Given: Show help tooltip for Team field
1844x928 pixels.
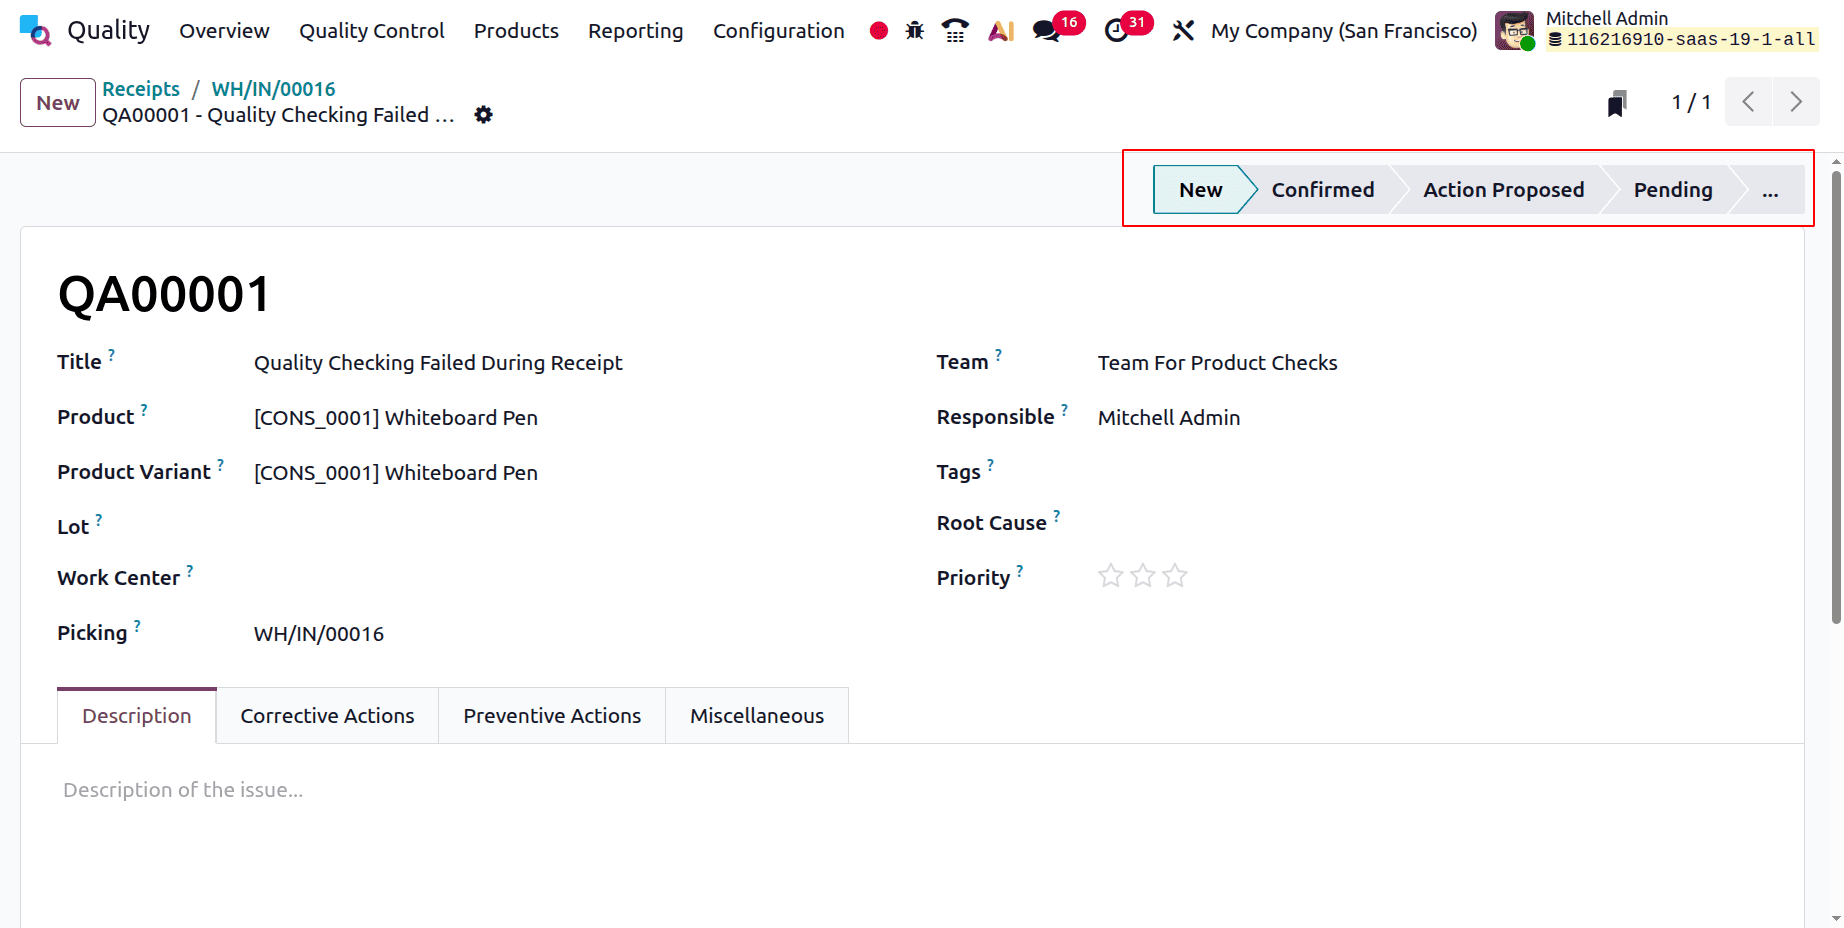Looking at the screenshot, I should tap(998, 354).
